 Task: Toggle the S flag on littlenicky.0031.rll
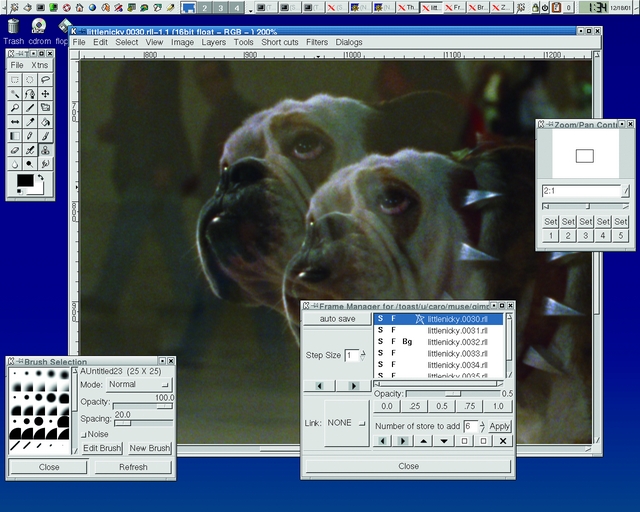pyautogui.click(x=380, y=330)
